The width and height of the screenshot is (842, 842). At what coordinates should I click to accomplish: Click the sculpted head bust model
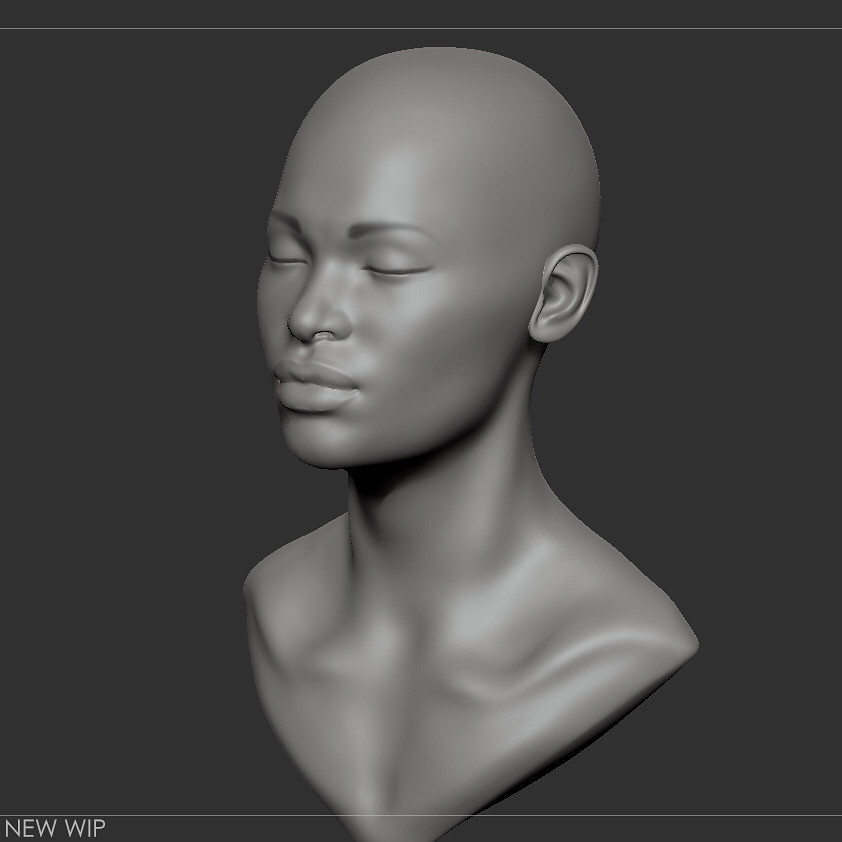[471, 444]
